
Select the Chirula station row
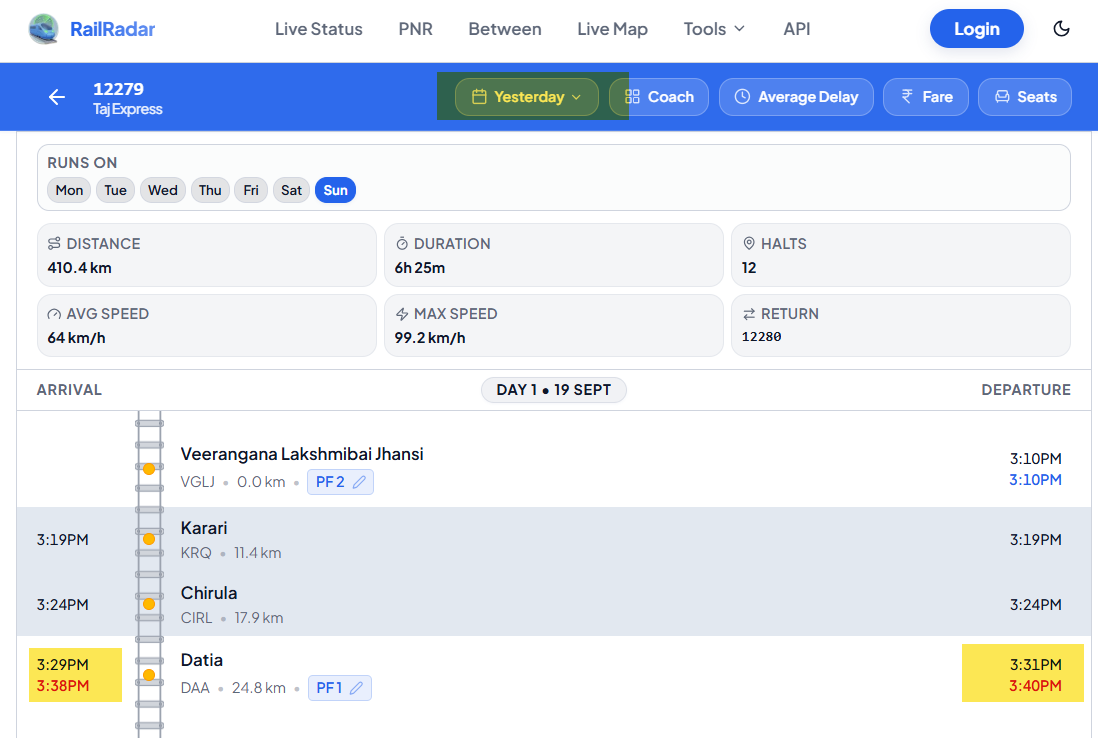click(x=554, y=604)
